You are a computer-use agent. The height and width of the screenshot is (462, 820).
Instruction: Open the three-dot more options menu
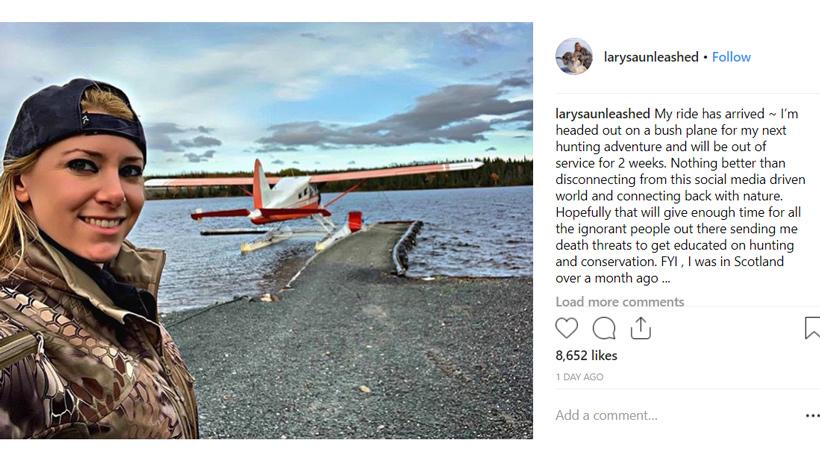tap(812, 415)
